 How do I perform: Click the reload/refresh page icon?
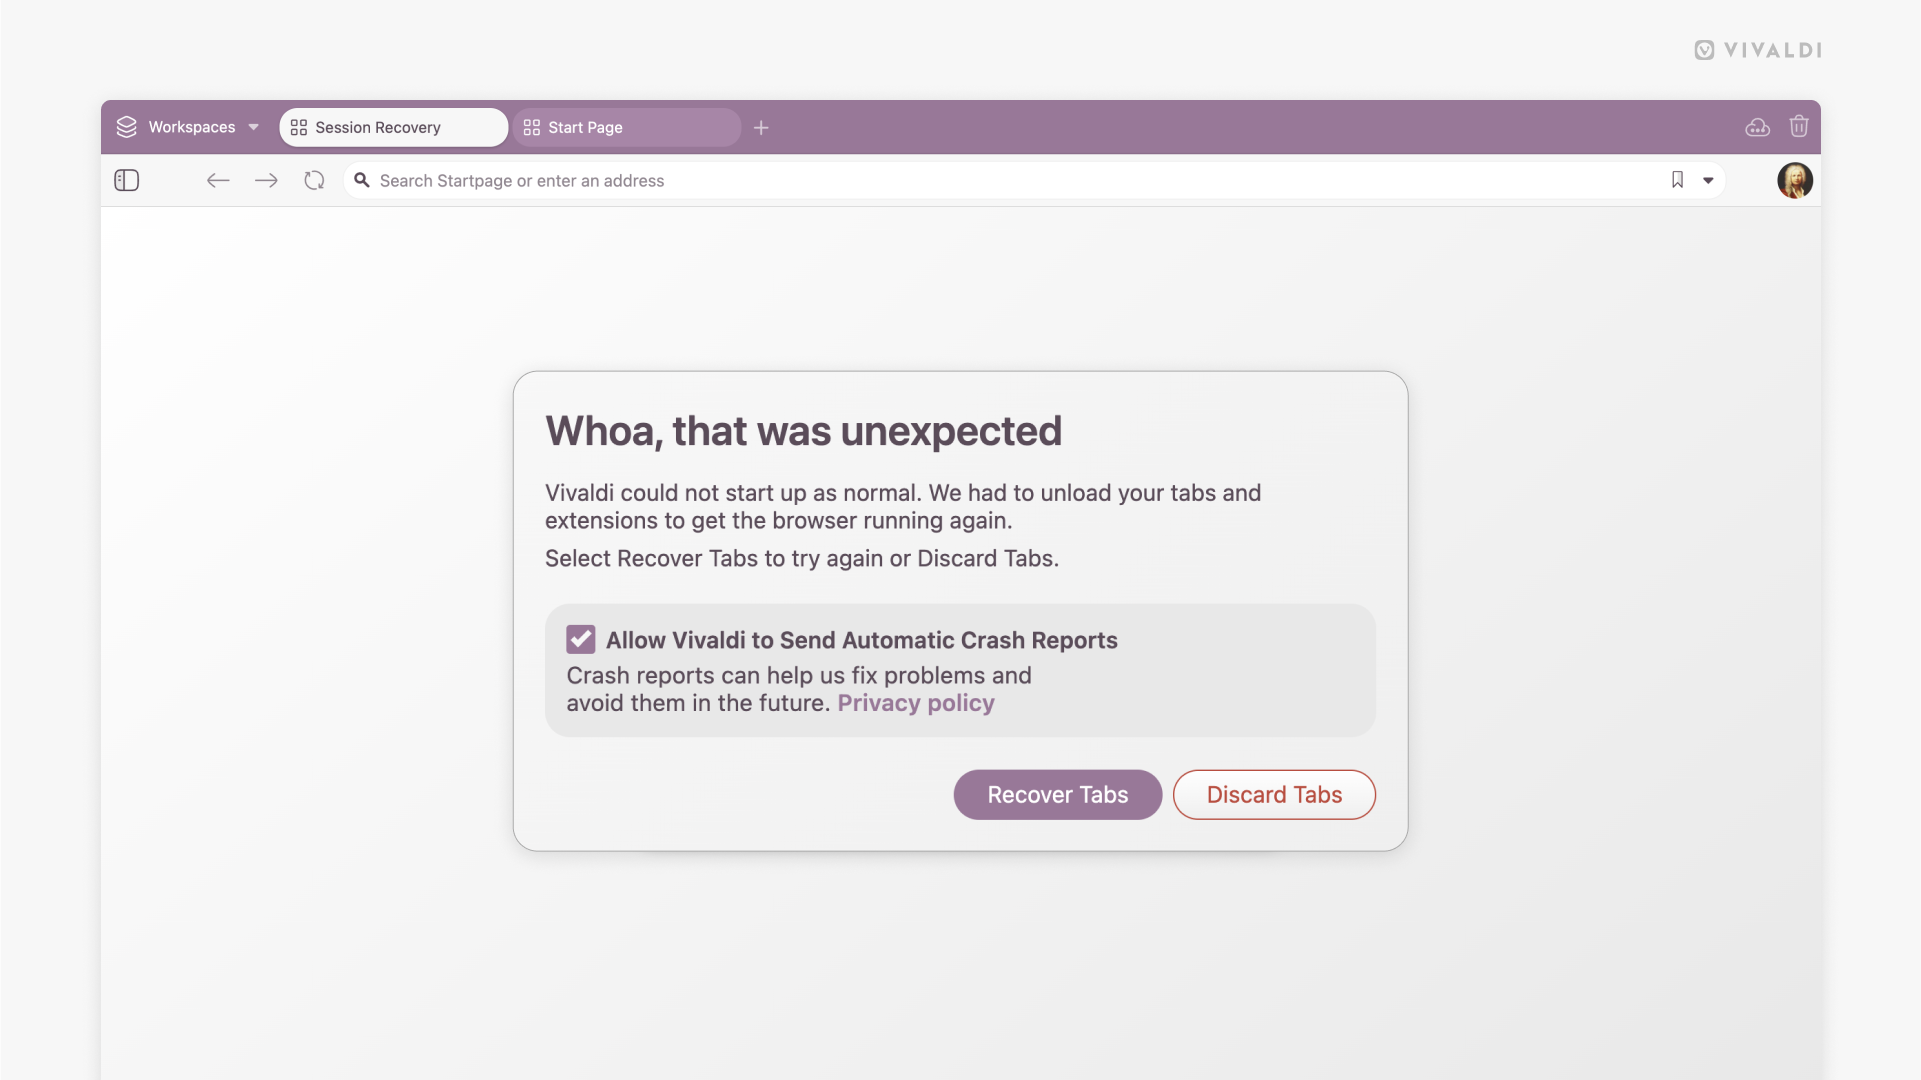[313, 179]
